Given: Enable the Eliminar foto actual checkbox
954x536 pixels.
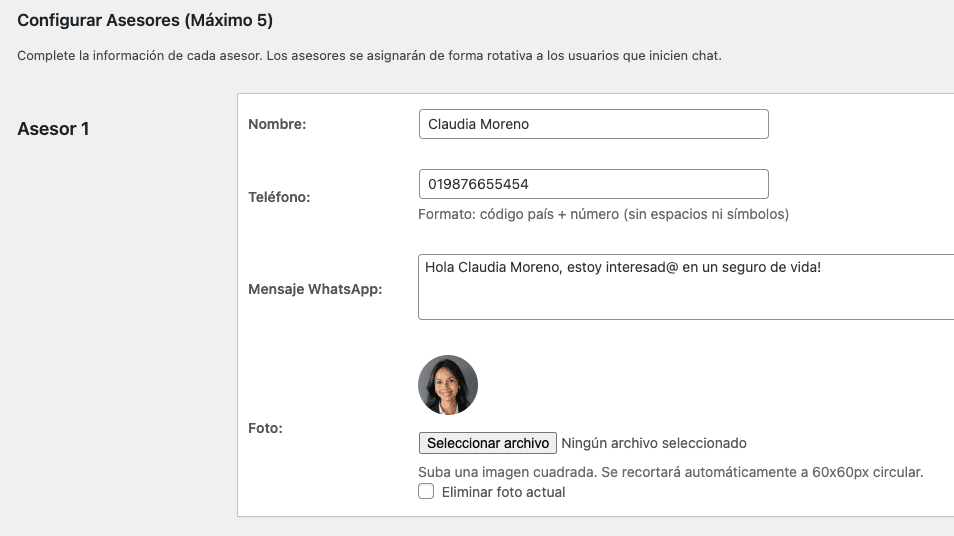Looking at the screenshot, I should click(426, 492).
